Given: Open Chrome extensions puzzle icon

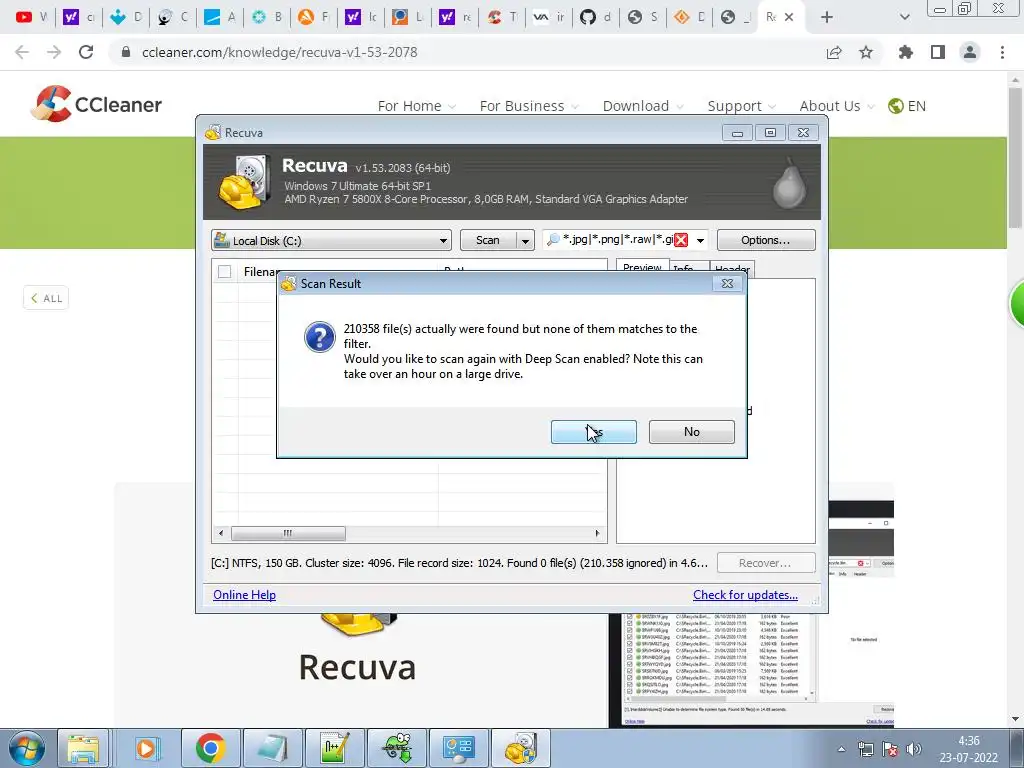Looking at the screenshot, I should [906, 52].
